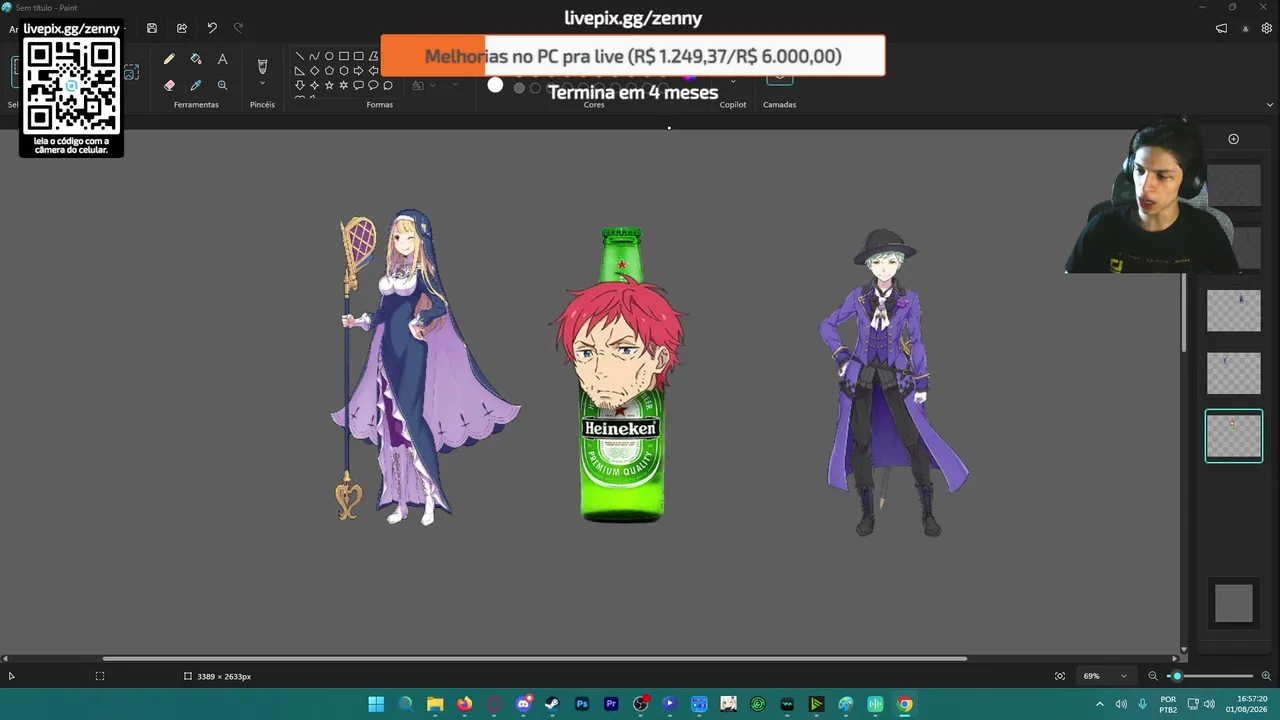Image resolution: width=1280 pixels, height=720 pixels.
Task: Select the top layer thumbnail
Action: [1234, 186]
